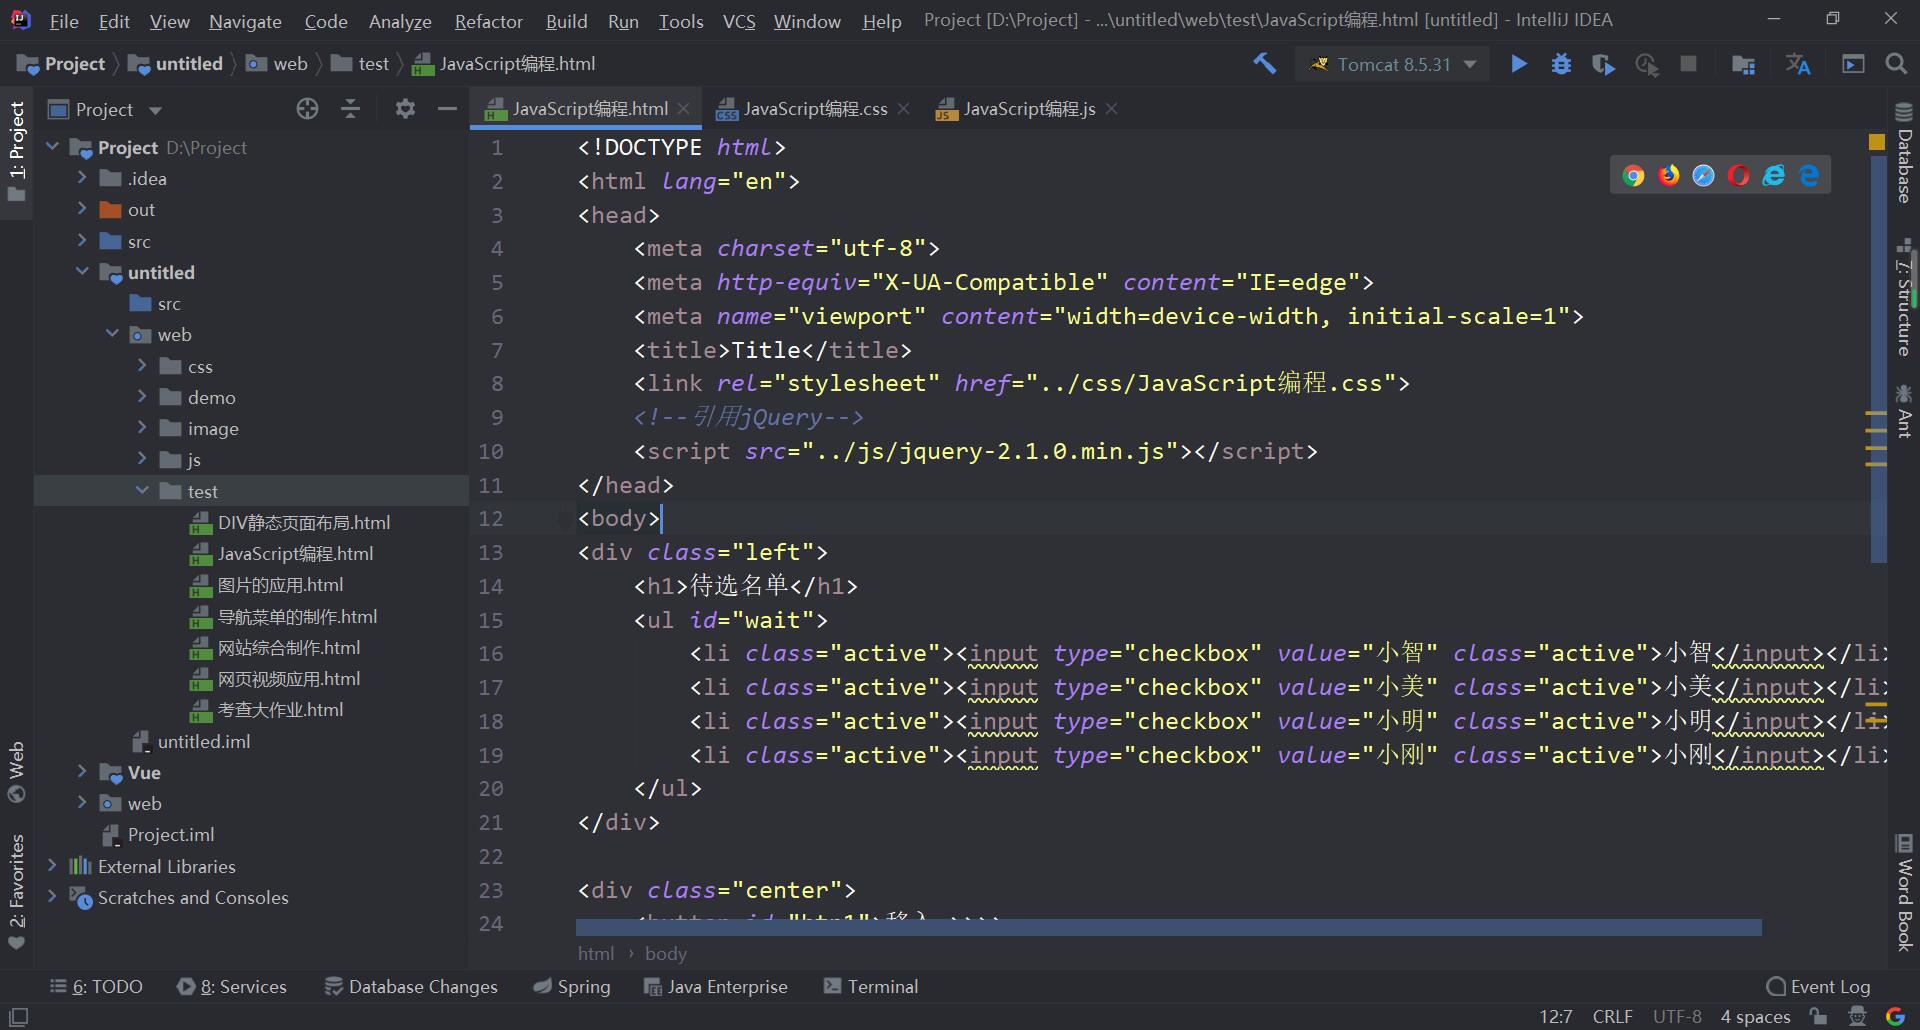Click the 12:7 caret position indicator
Image resolution: width=1920 pixels, height=1030 pixels.
point(1555,1016)
